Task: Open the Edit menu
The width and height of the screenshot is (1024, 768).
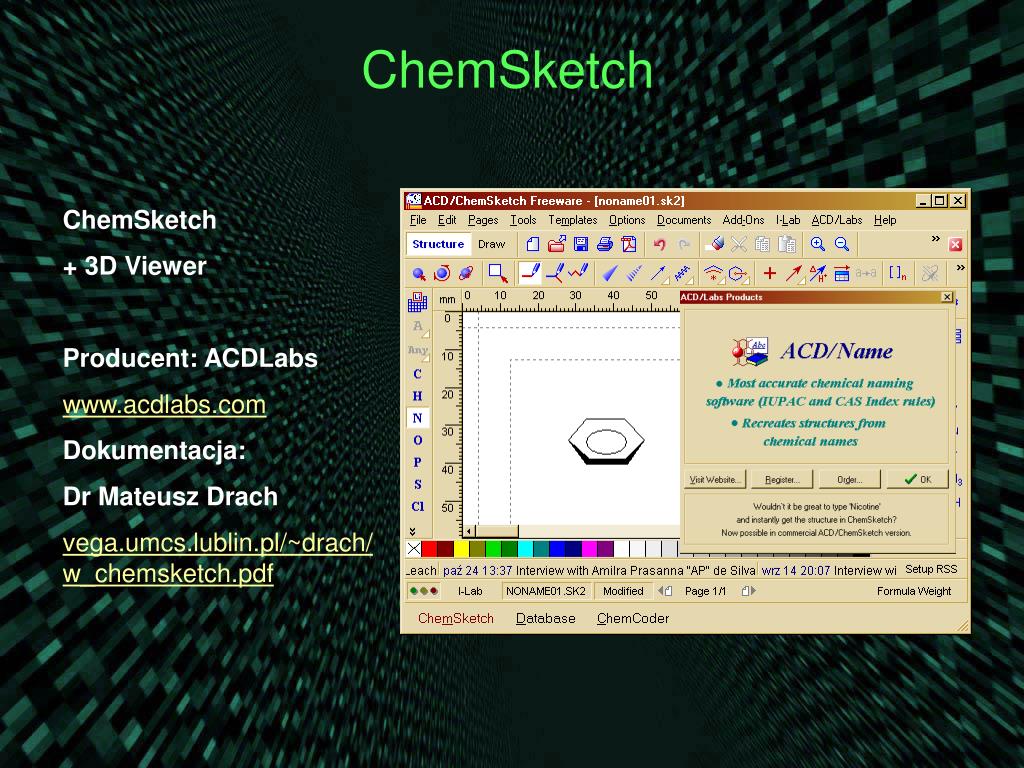Action: (447, 220)
